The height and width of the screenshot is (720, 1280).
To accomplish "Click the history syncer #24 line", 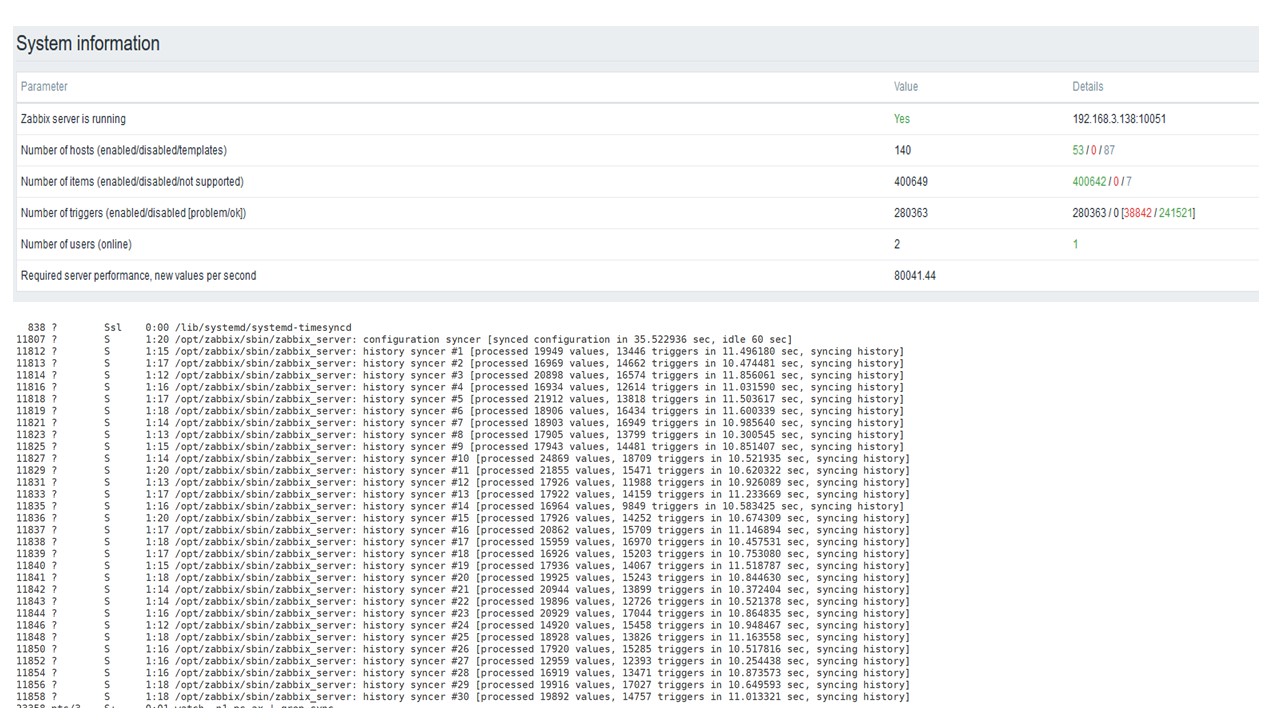I will (x=463, y=626).
